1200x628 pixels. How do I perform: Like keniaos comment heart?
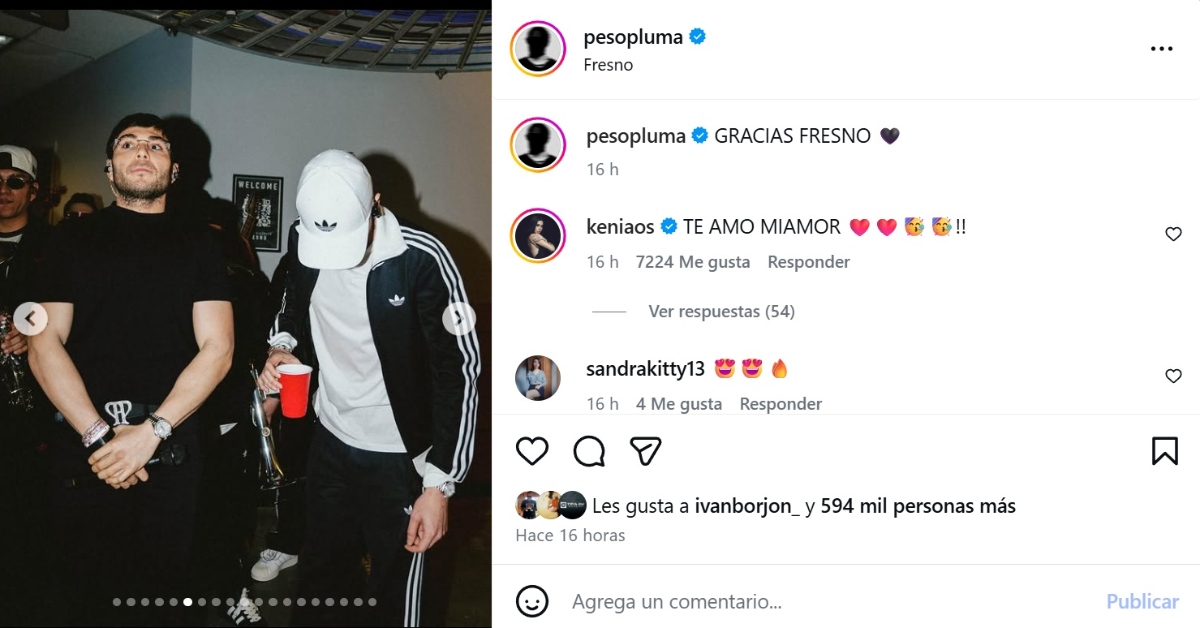(x=1173, y=234)
